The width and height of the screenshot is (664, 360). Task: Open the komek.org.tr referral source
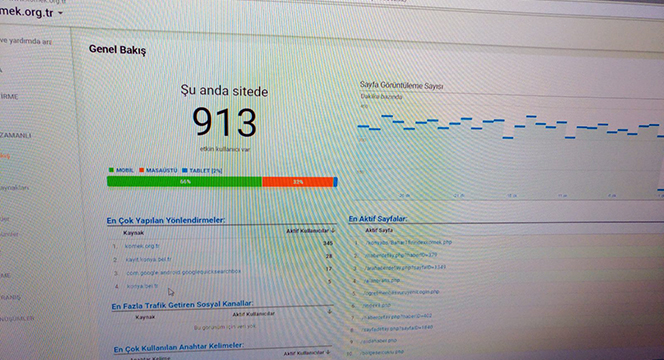142,246
